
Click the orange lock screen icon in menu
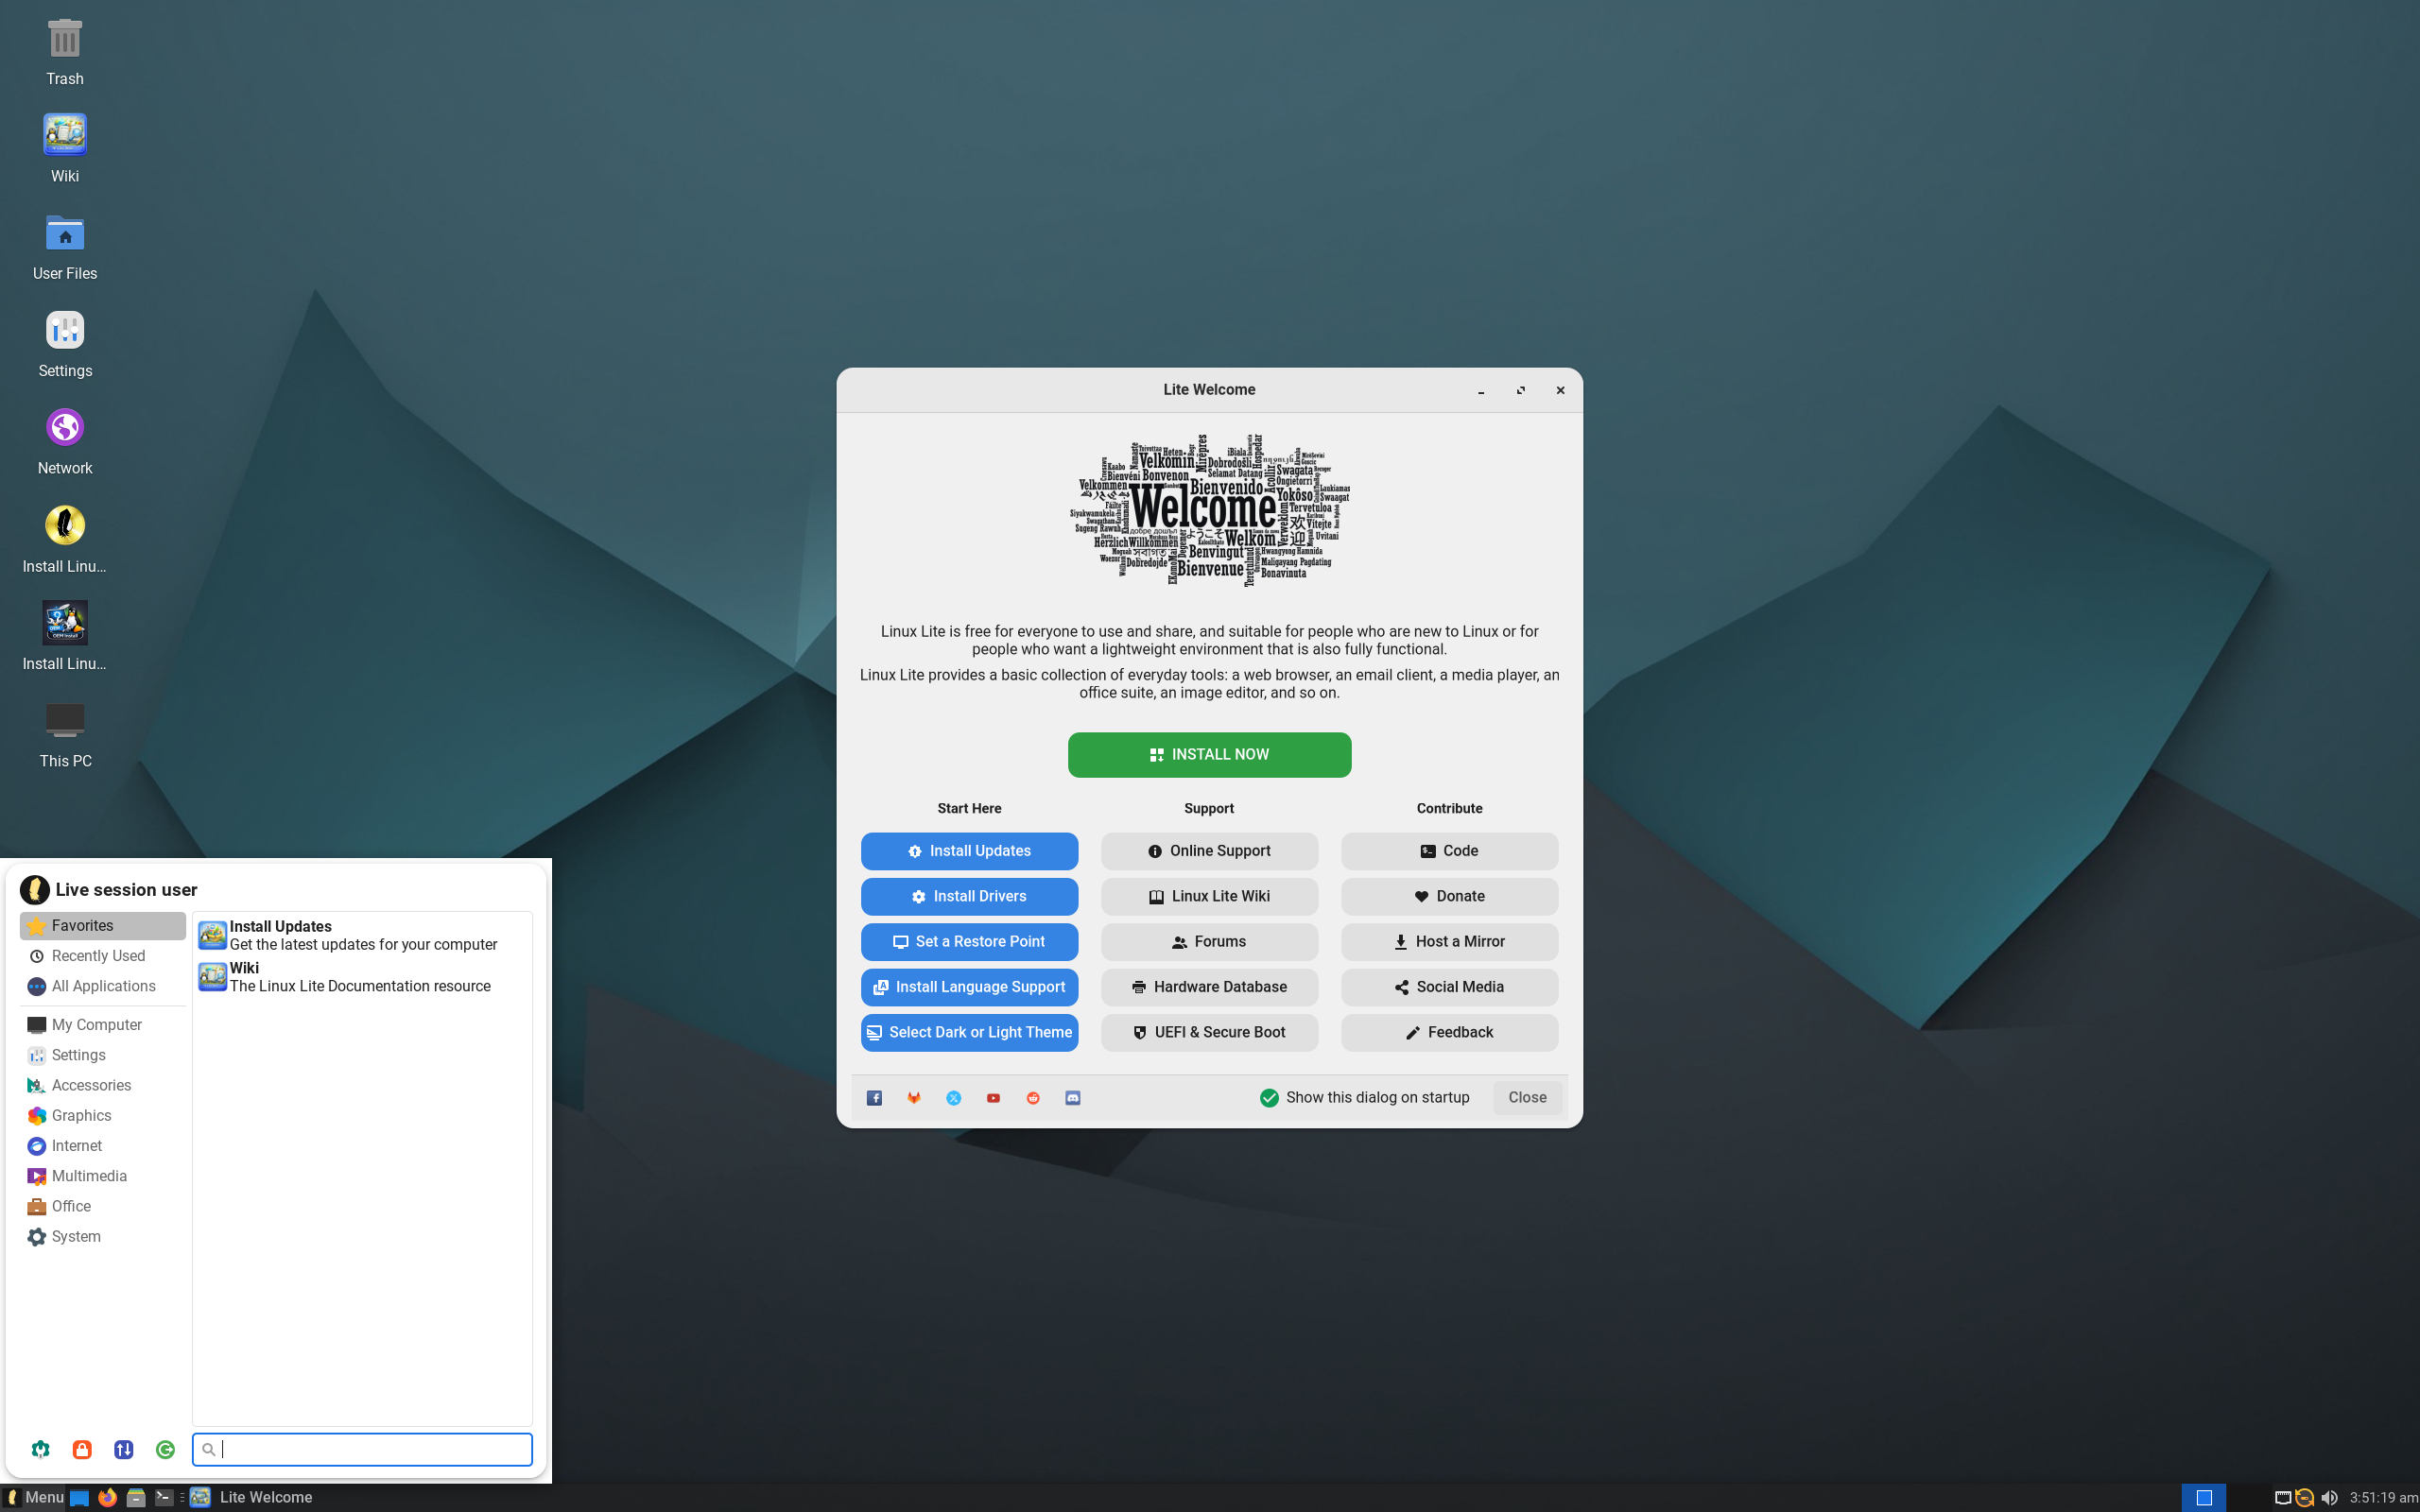[x=82, y=1449]
